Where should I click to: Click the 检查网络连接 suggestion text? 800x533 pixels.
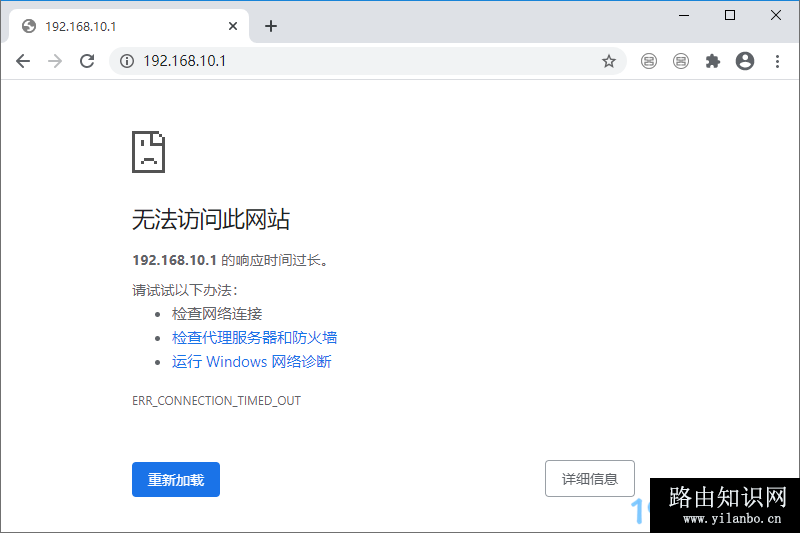(217, 314)
